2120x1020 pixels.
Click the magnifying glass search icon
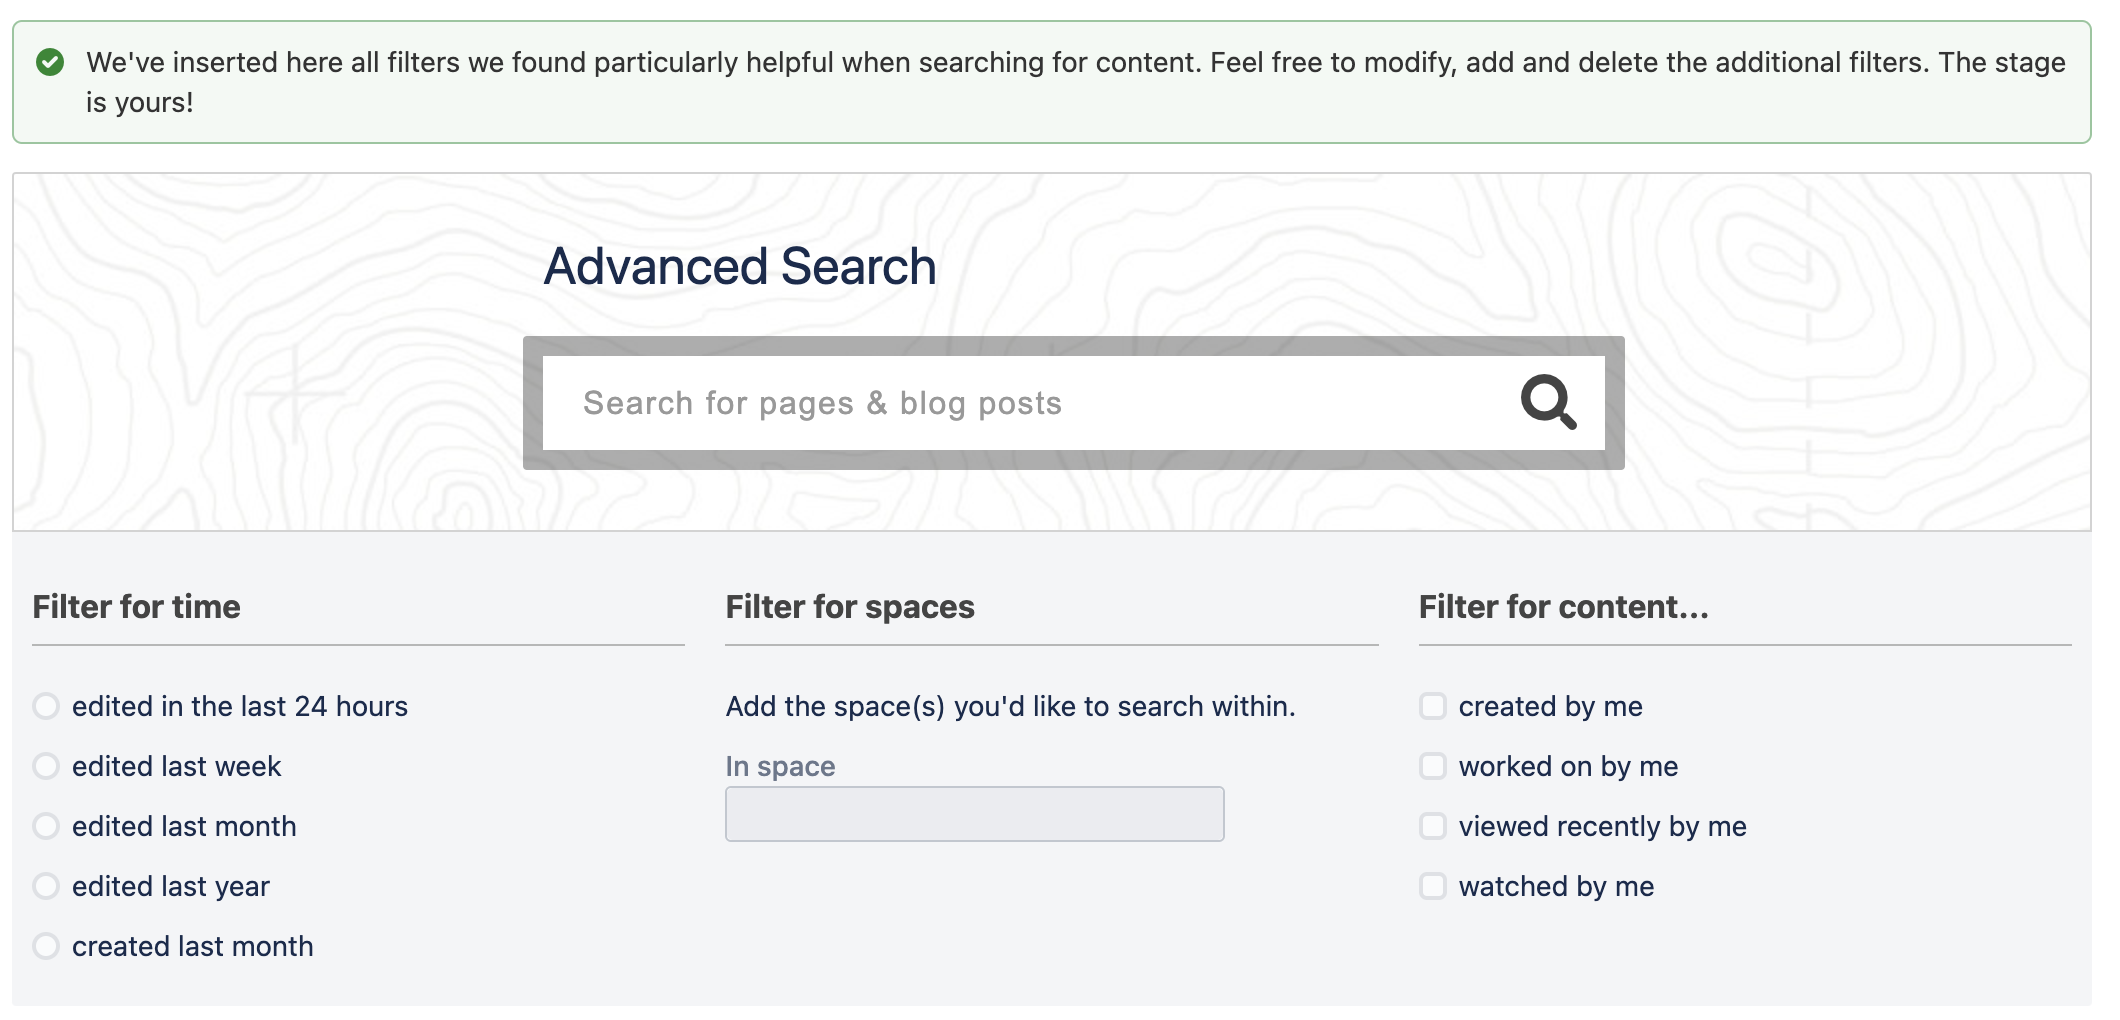click(1548, 402)
